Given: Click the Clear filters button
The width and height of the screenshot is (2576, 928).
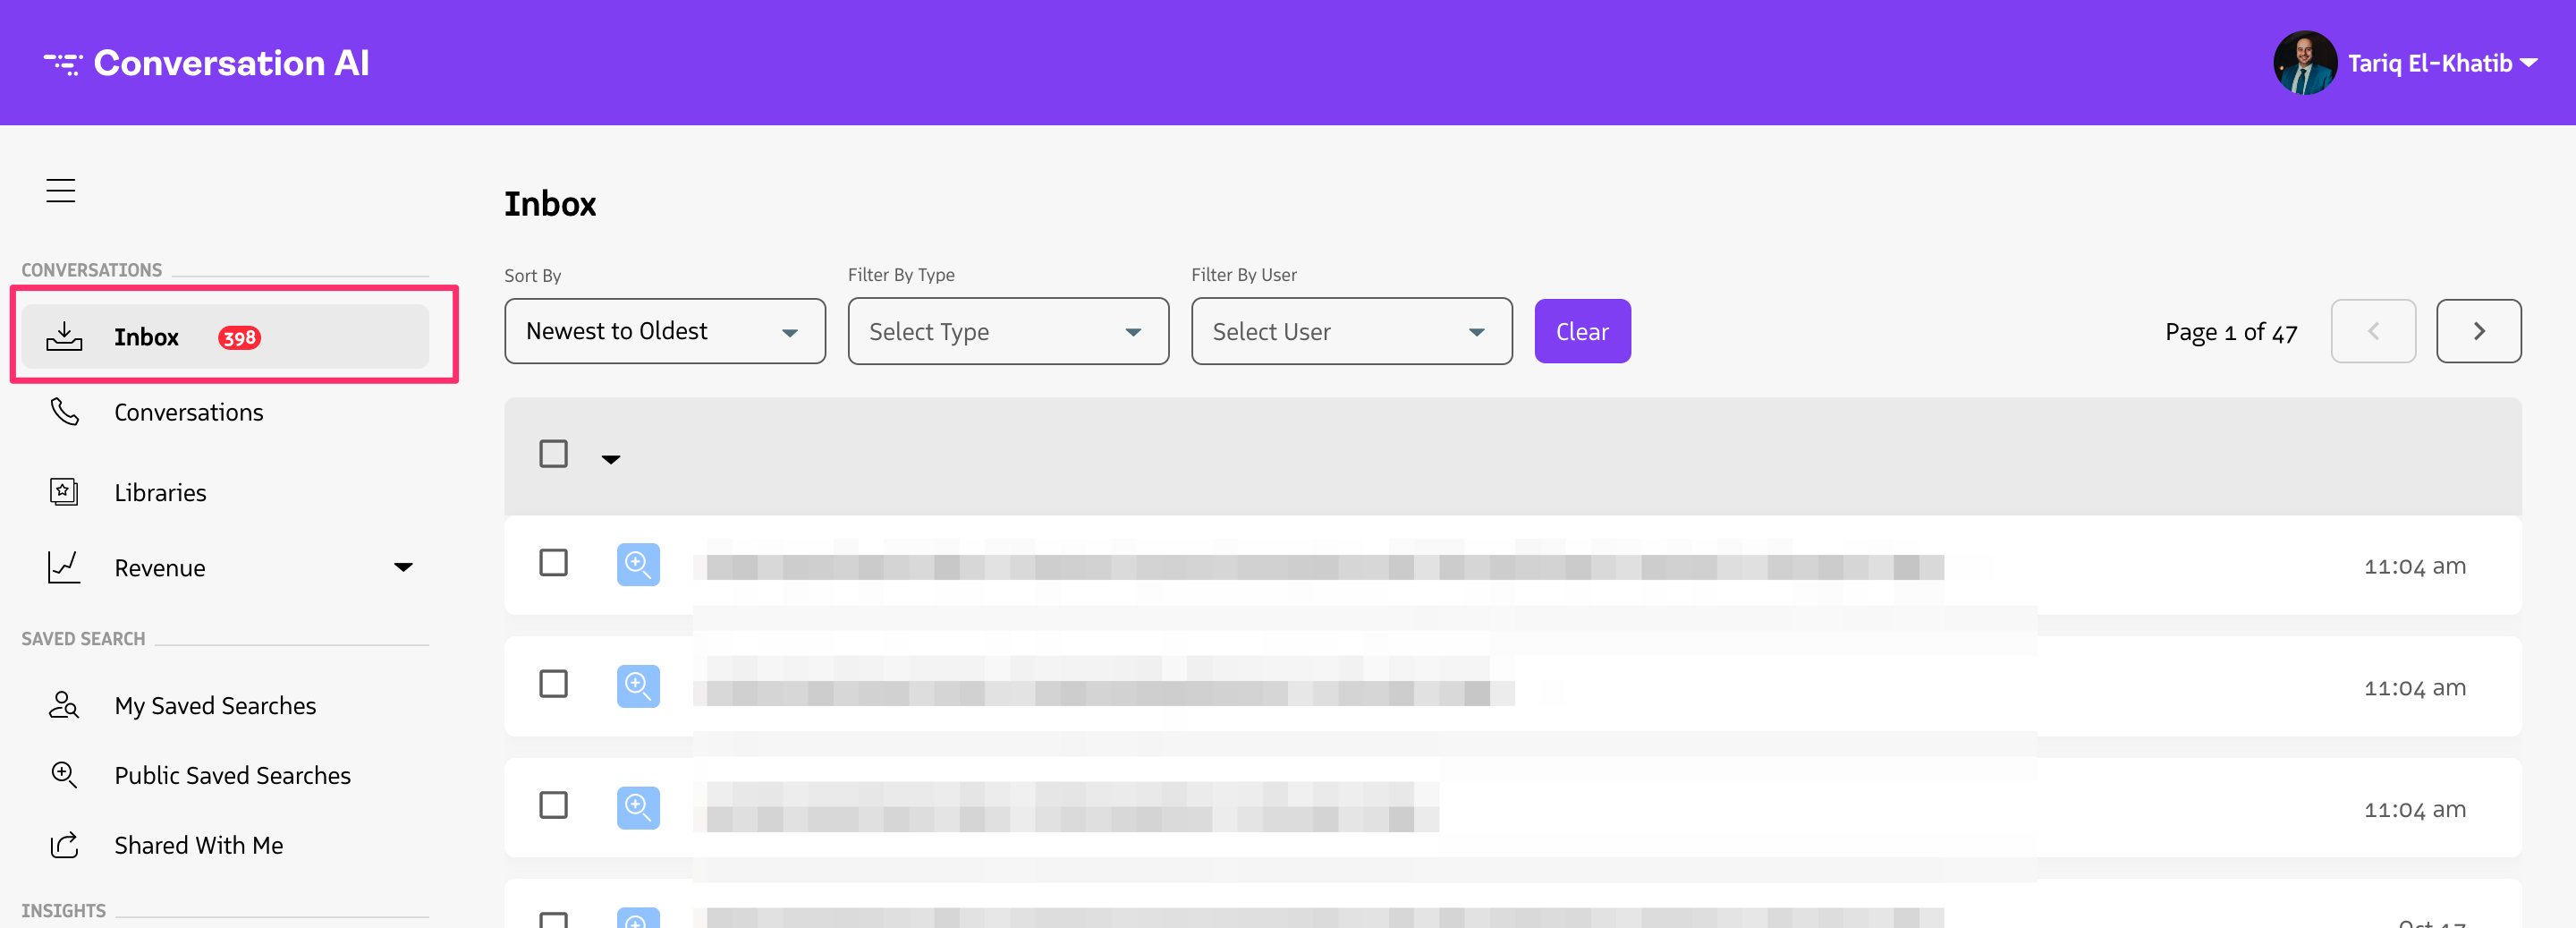Looking at the screenshot, I should point(1582,331).
